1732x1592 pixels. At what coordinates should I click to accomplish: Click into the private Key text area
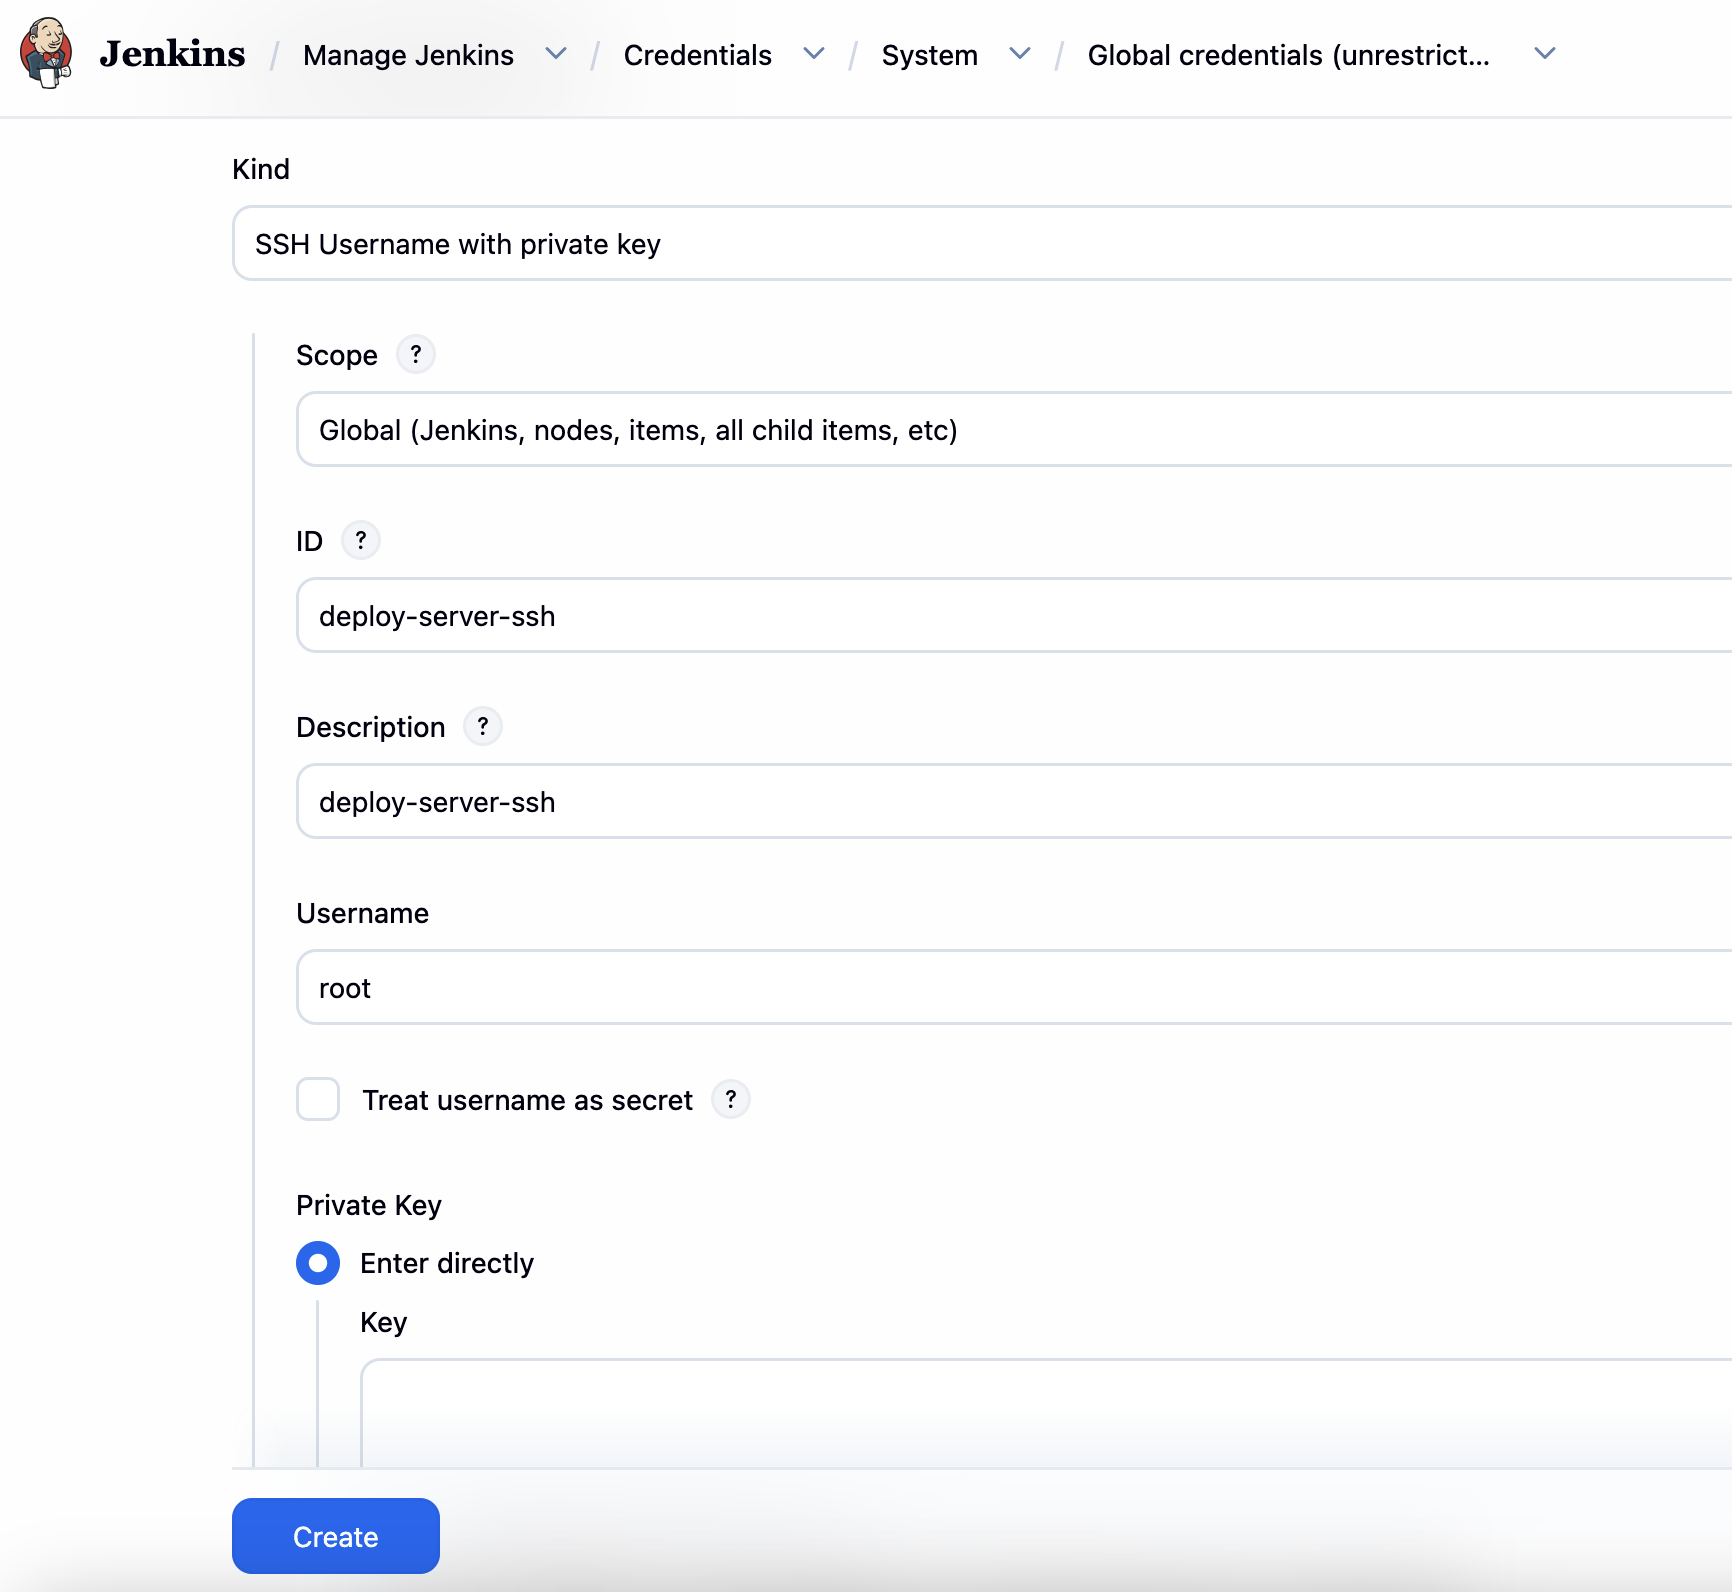point(1040,1410)
